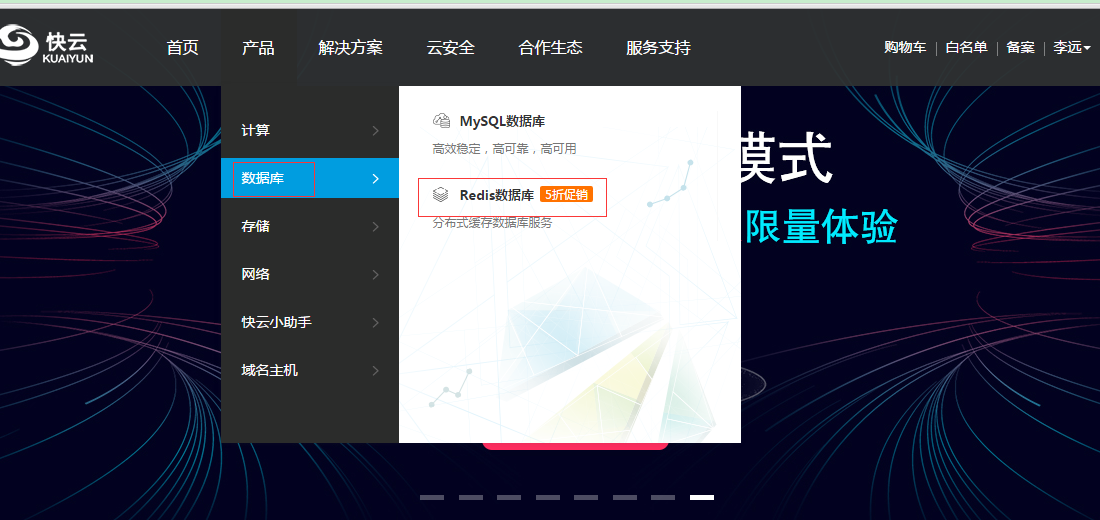Expand the chevron beside 存储

376,227
